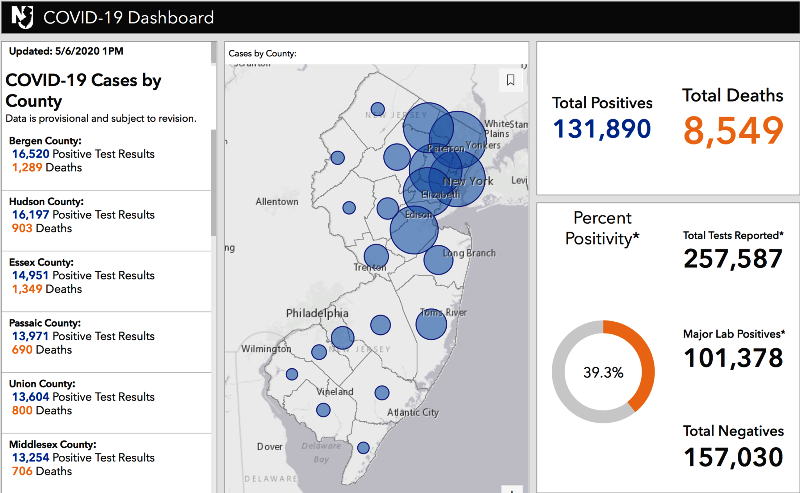
Task: Click the southernmost Cape May case bubble
Action: [363, 448]
